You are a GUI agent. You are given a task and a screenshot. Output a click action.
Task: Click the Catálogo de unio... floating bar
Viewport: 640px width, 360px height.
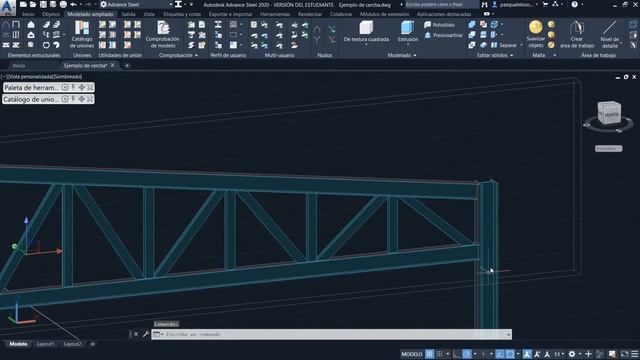pyautogui.click(x=49, y=99)
